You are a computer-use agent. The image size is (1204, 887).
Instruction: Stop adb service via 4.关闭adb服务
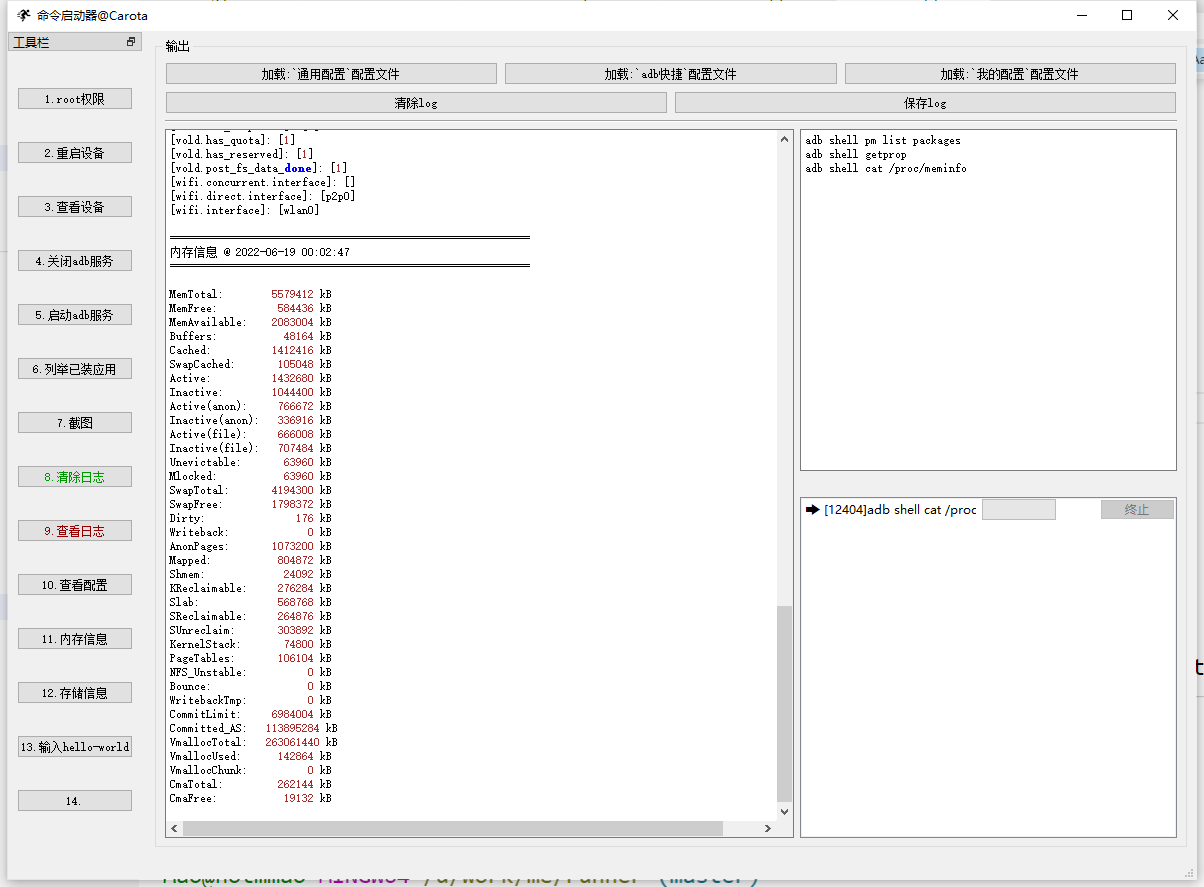74,260
